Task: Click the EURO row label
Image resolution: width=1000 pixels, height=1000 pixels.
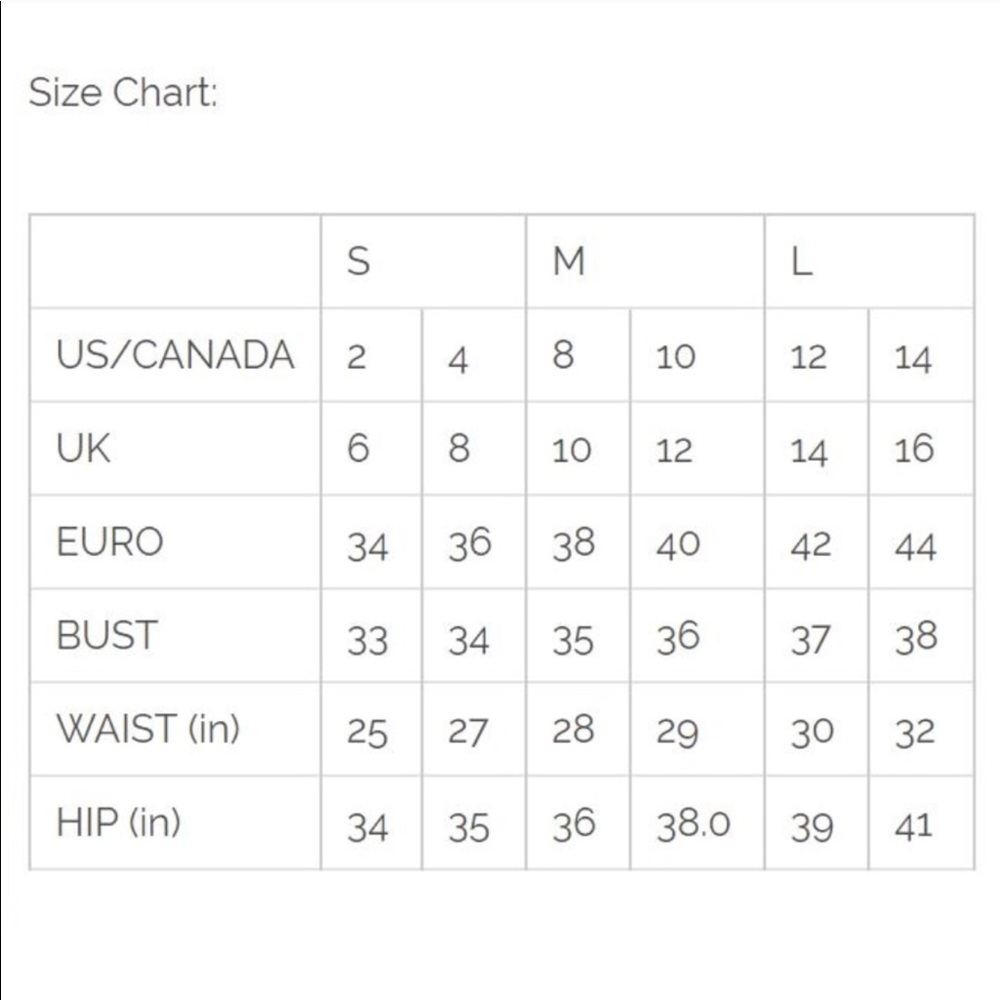Action: coord(109,542)
